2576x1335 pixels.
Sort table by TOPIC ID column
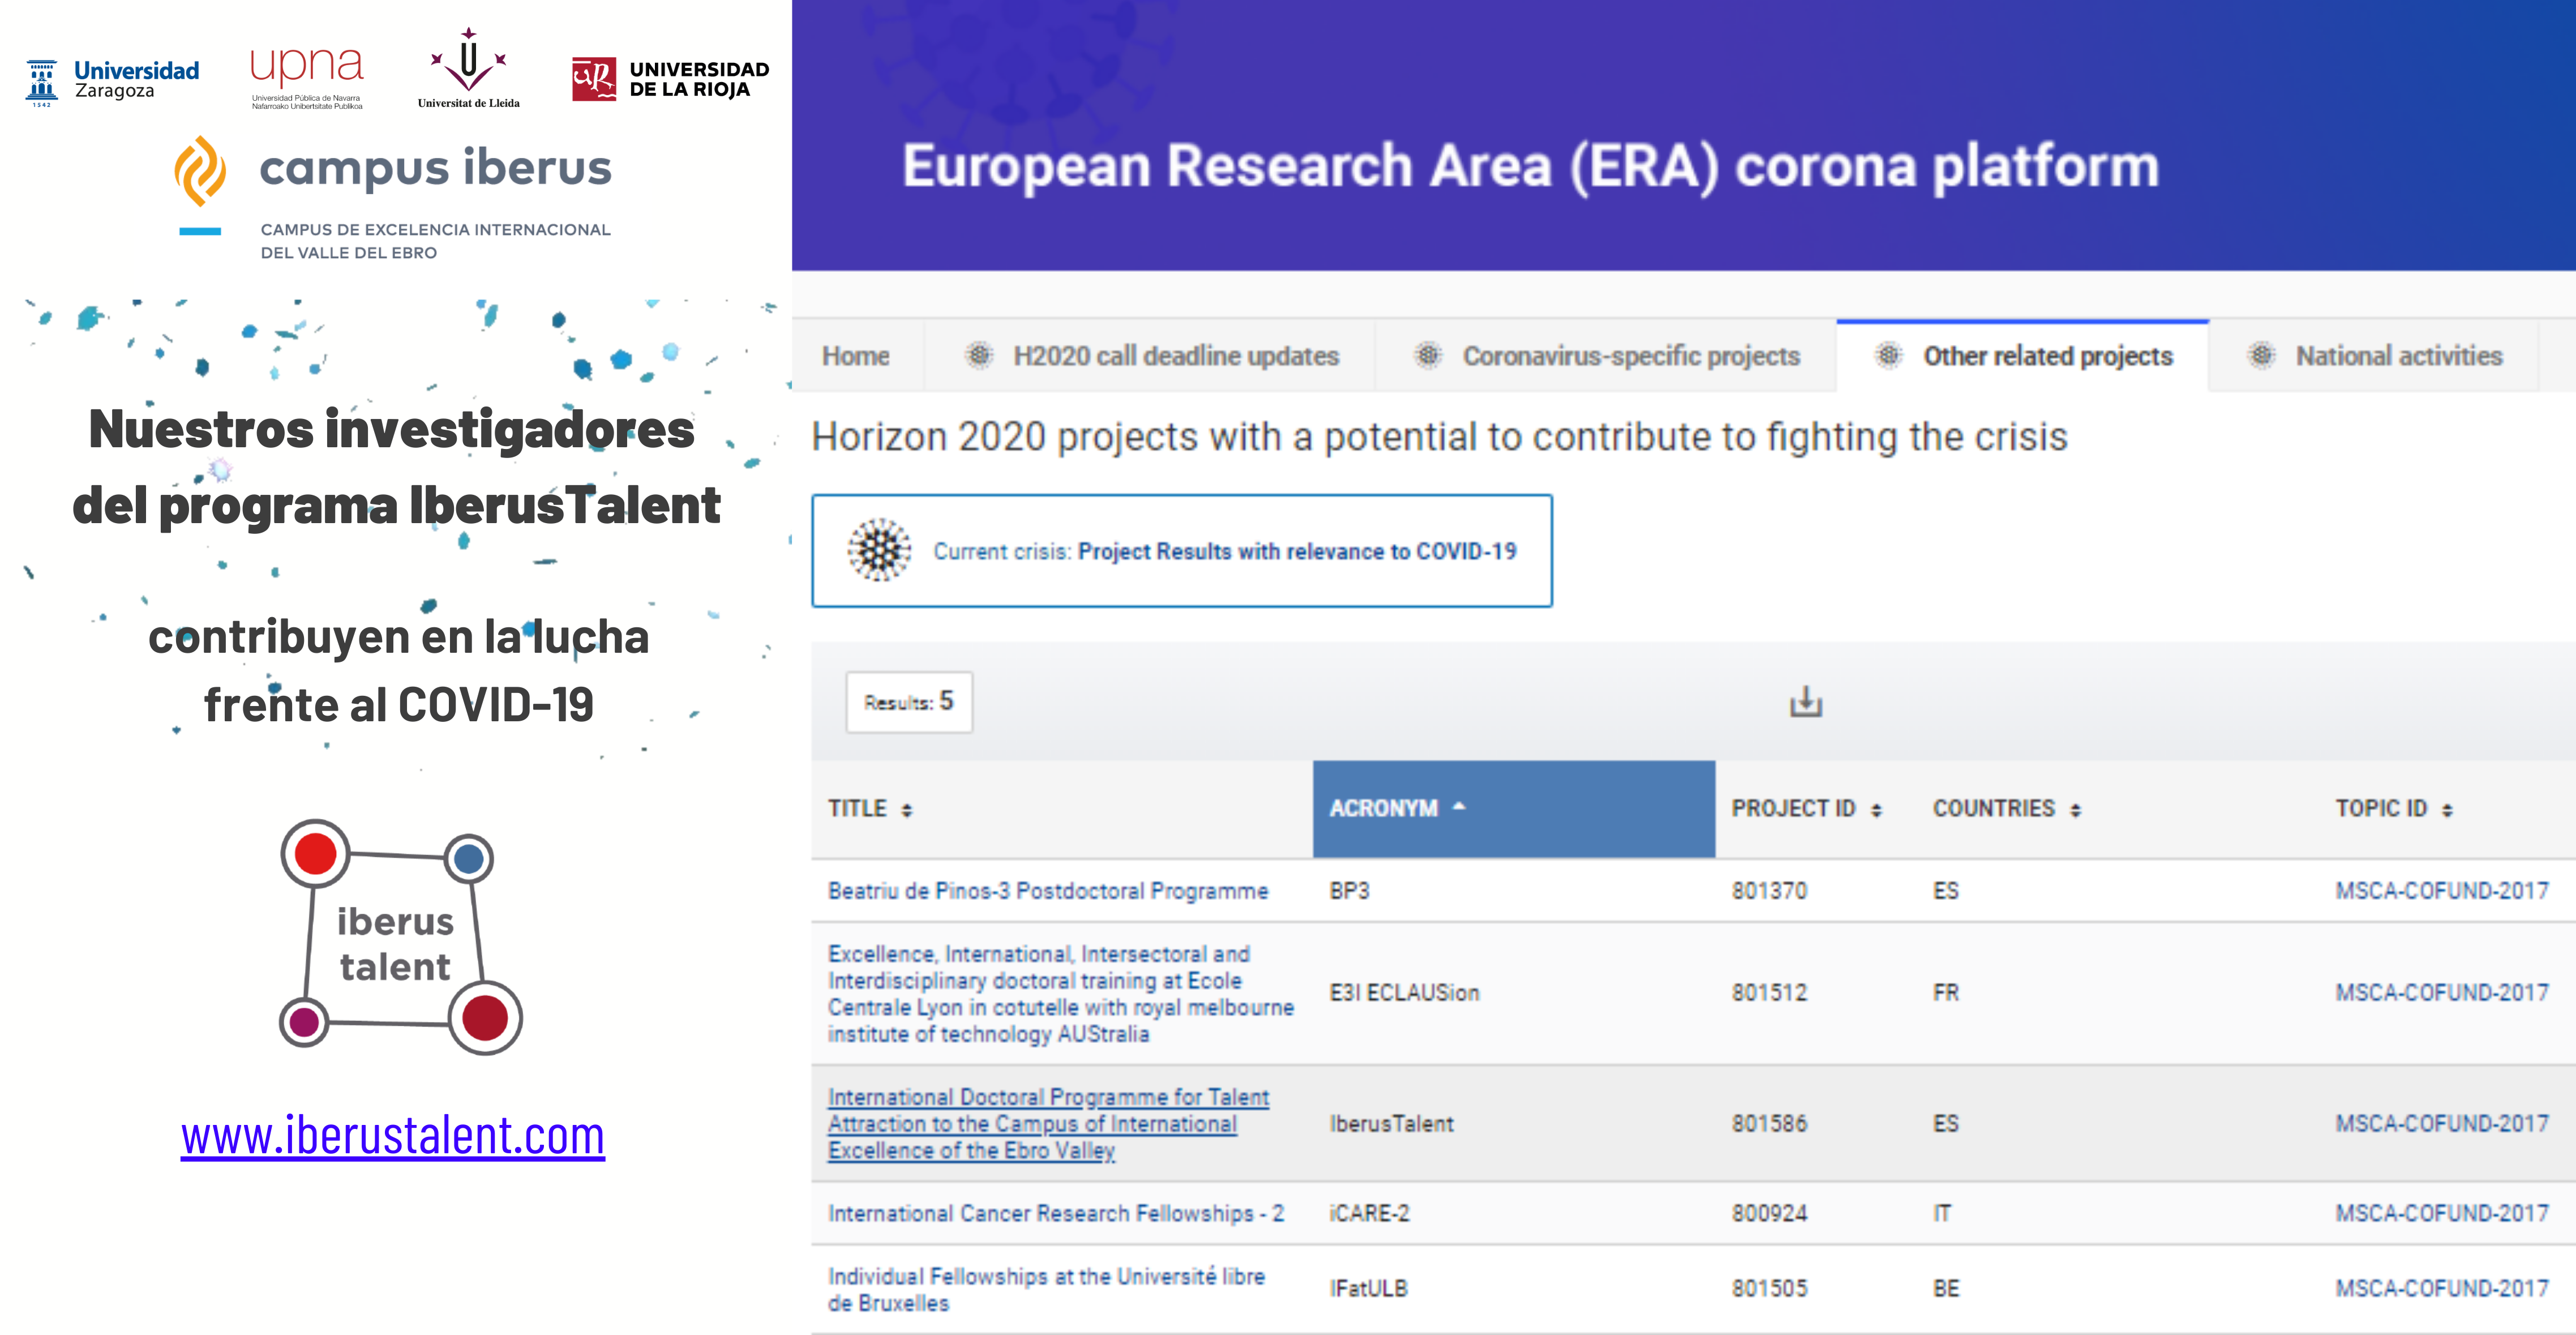pyautogui.click(x=2394, y=809)
